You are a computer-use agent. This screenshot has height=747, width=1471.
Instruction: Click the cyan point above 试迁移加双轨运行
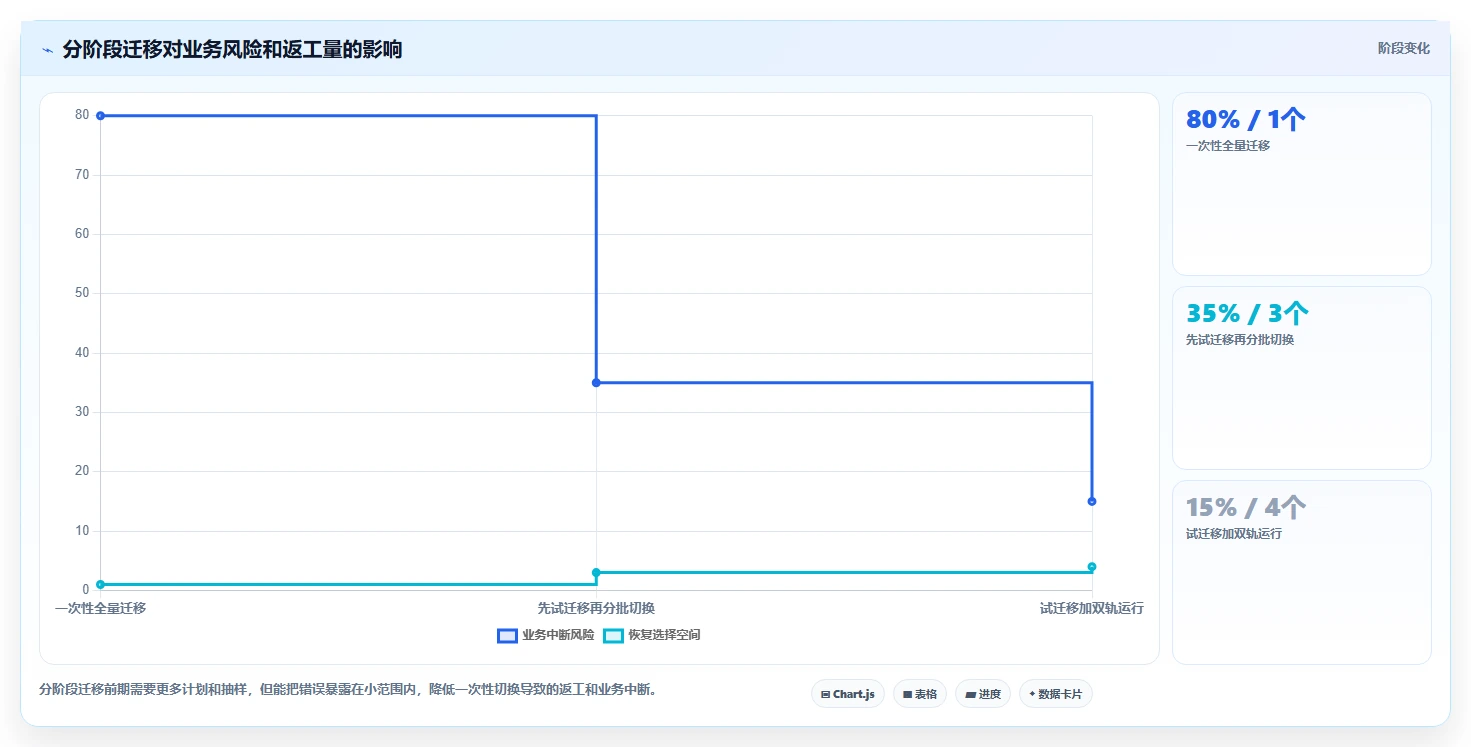coord(1092,567)
